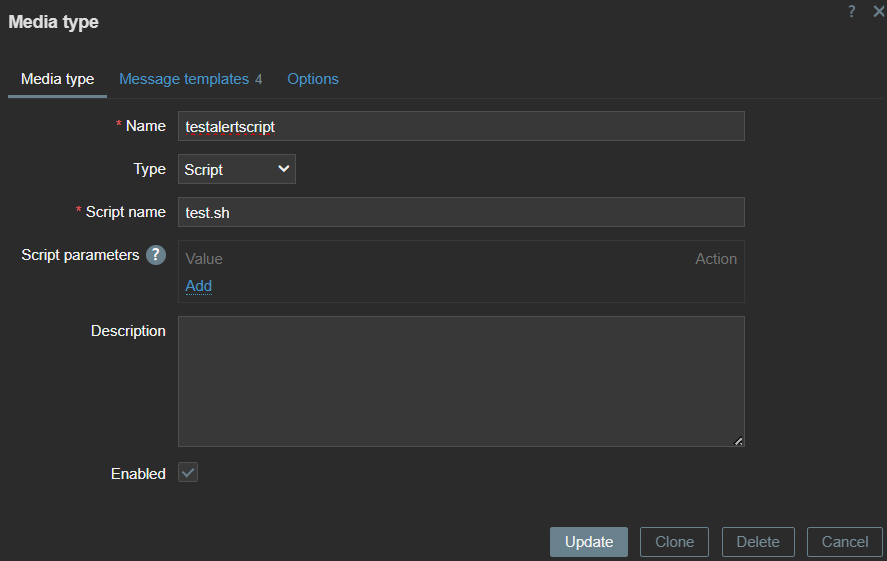Grab the Description textarea resize handle
The height and width of the screenshot is (561, 887).
click(x=738, y=440)
